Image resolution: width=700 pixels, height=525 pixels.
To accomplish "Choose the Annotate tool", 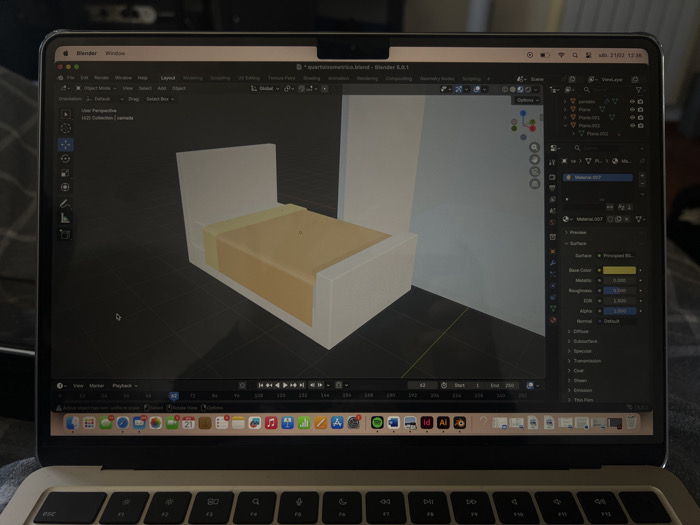I will click(66, 204).
